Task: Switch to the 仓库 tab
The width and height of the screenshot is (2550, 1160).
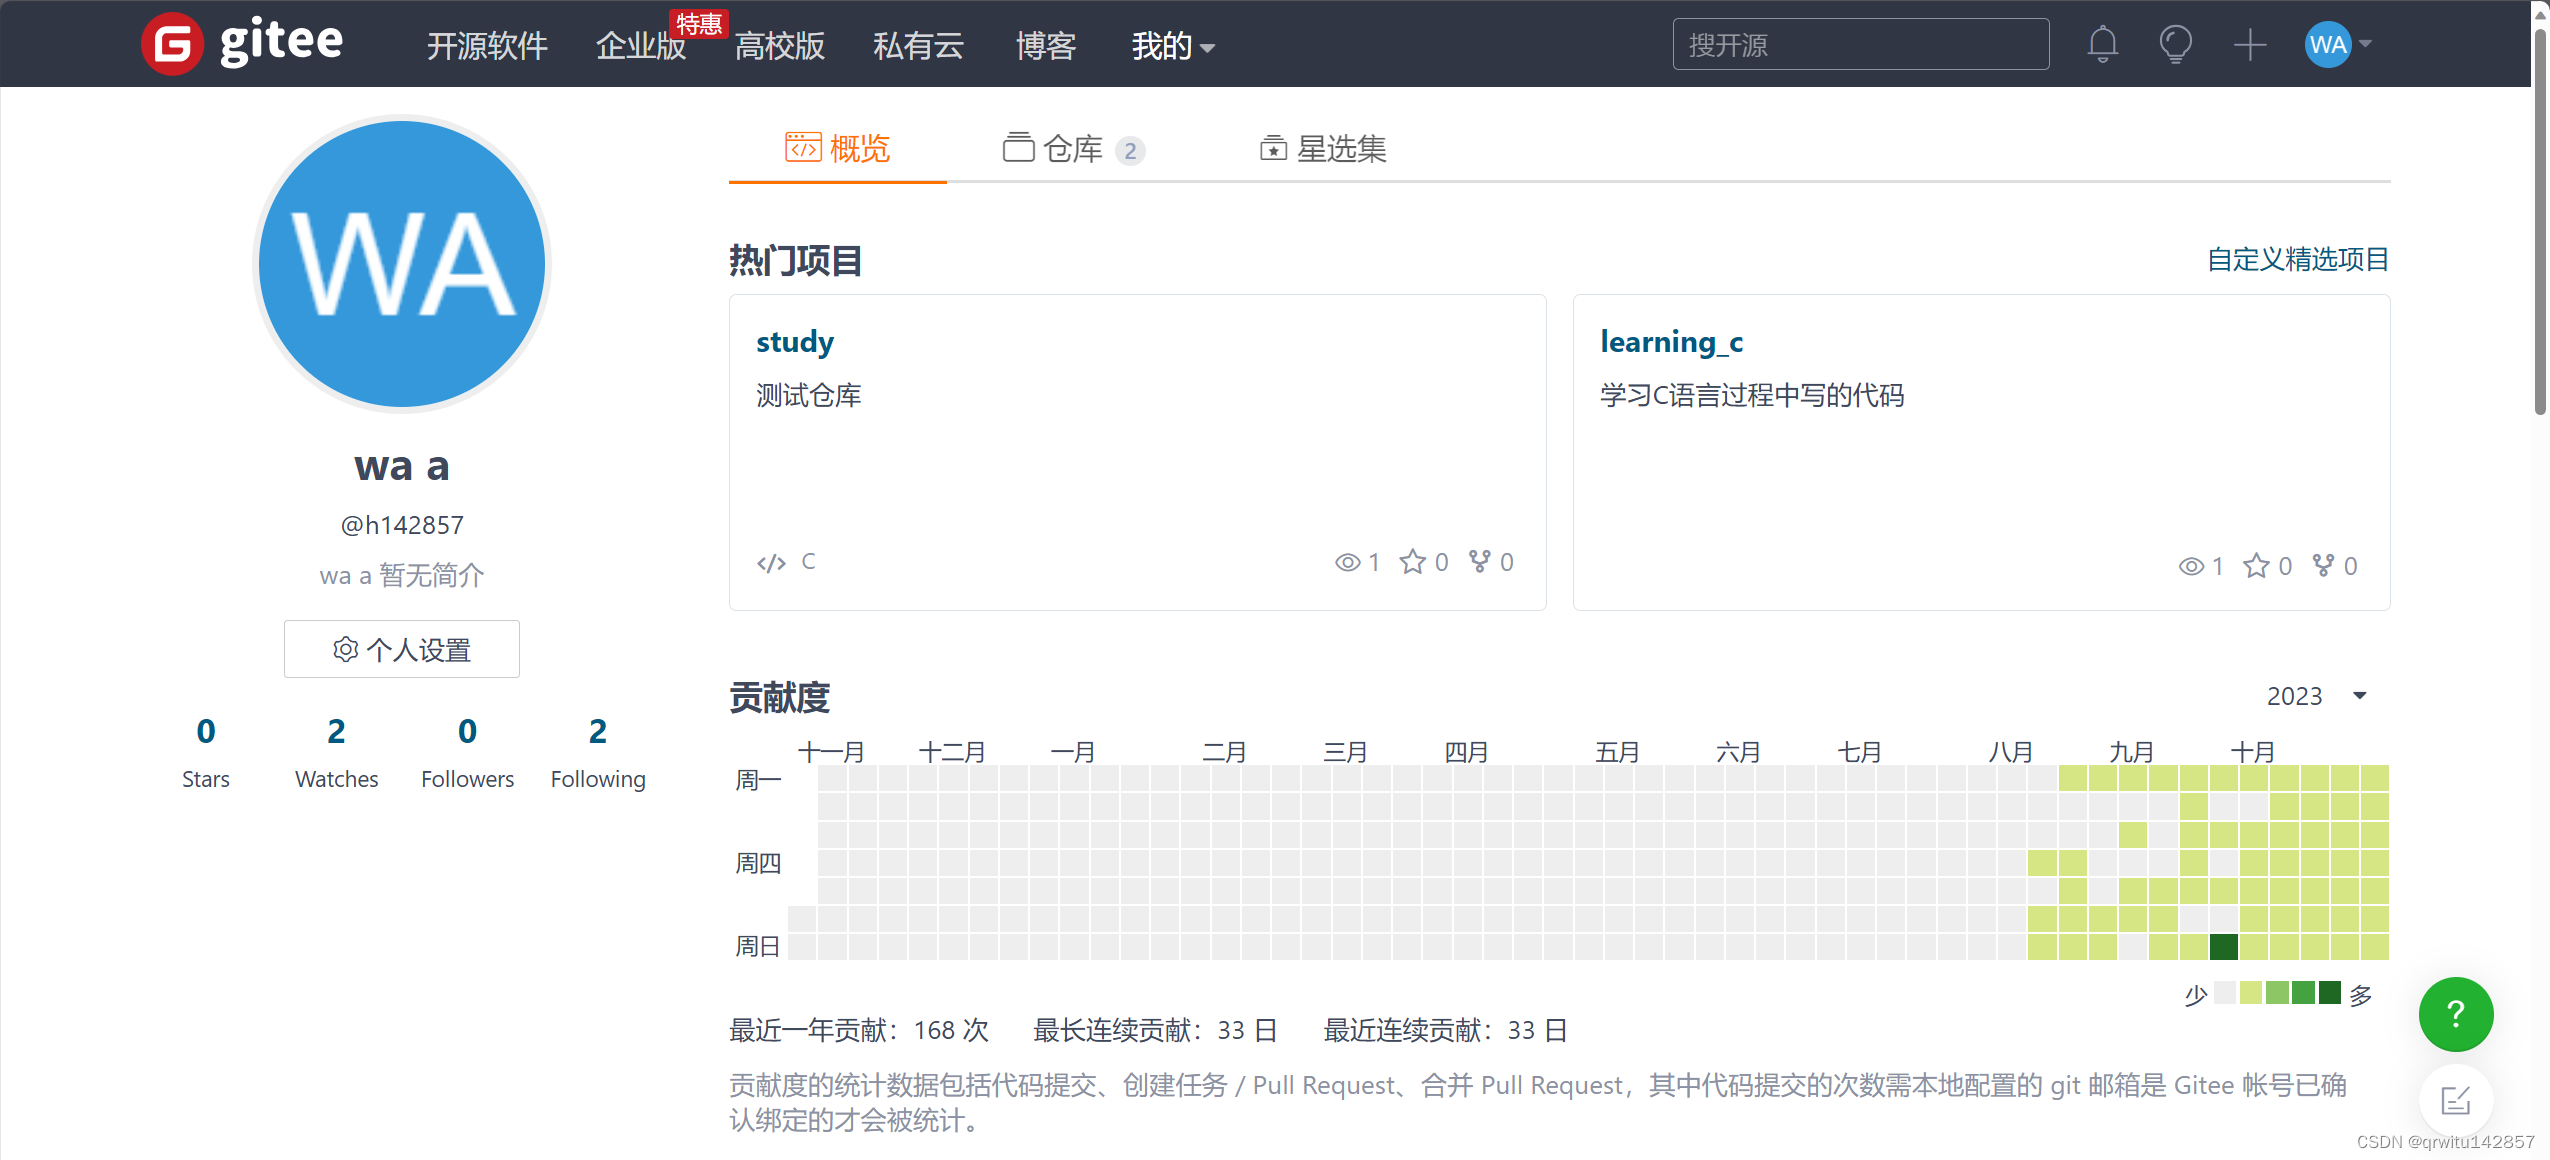Action: [x=1072, y=149]
